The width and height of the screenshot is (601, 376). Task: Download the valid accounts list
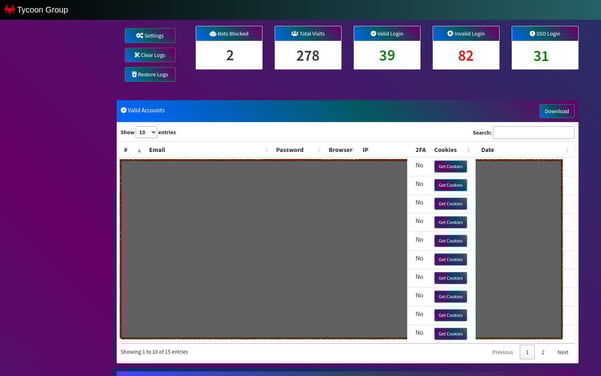tap(557, 111)
